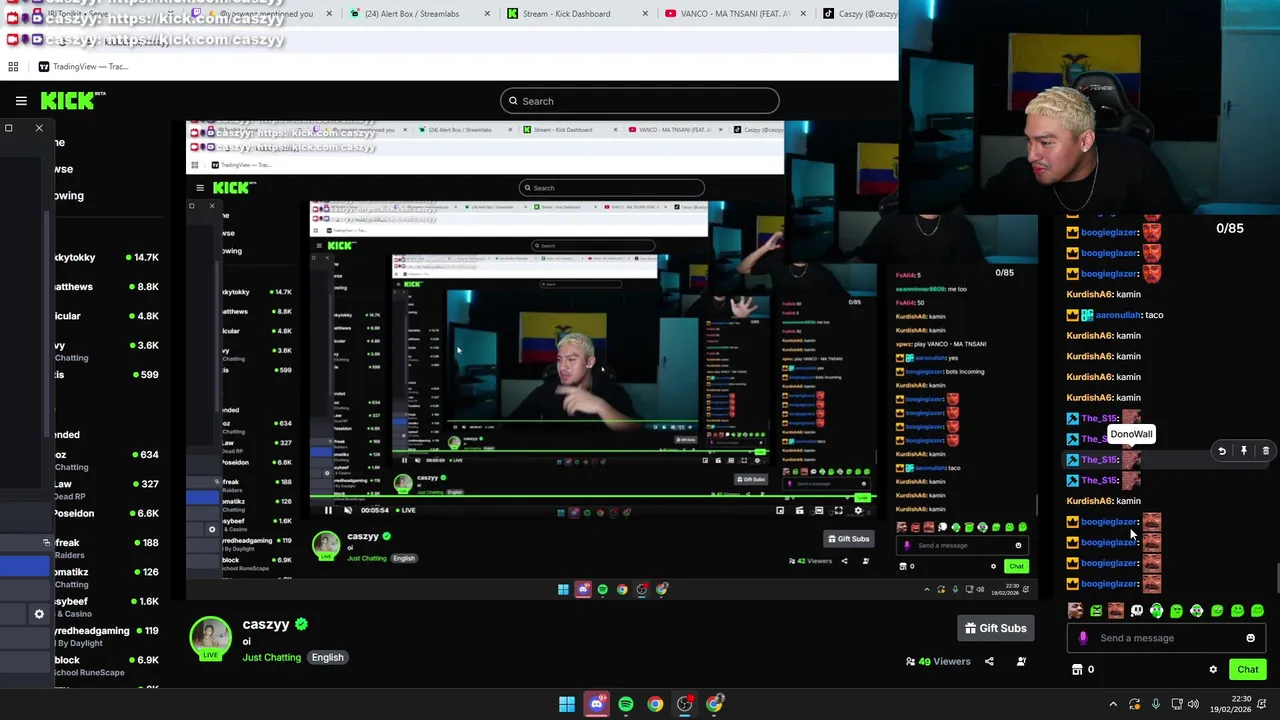This screenshot has width=1280, height=720.
Task: Click the green Chat send button
Action: (x=1248, y=670)
